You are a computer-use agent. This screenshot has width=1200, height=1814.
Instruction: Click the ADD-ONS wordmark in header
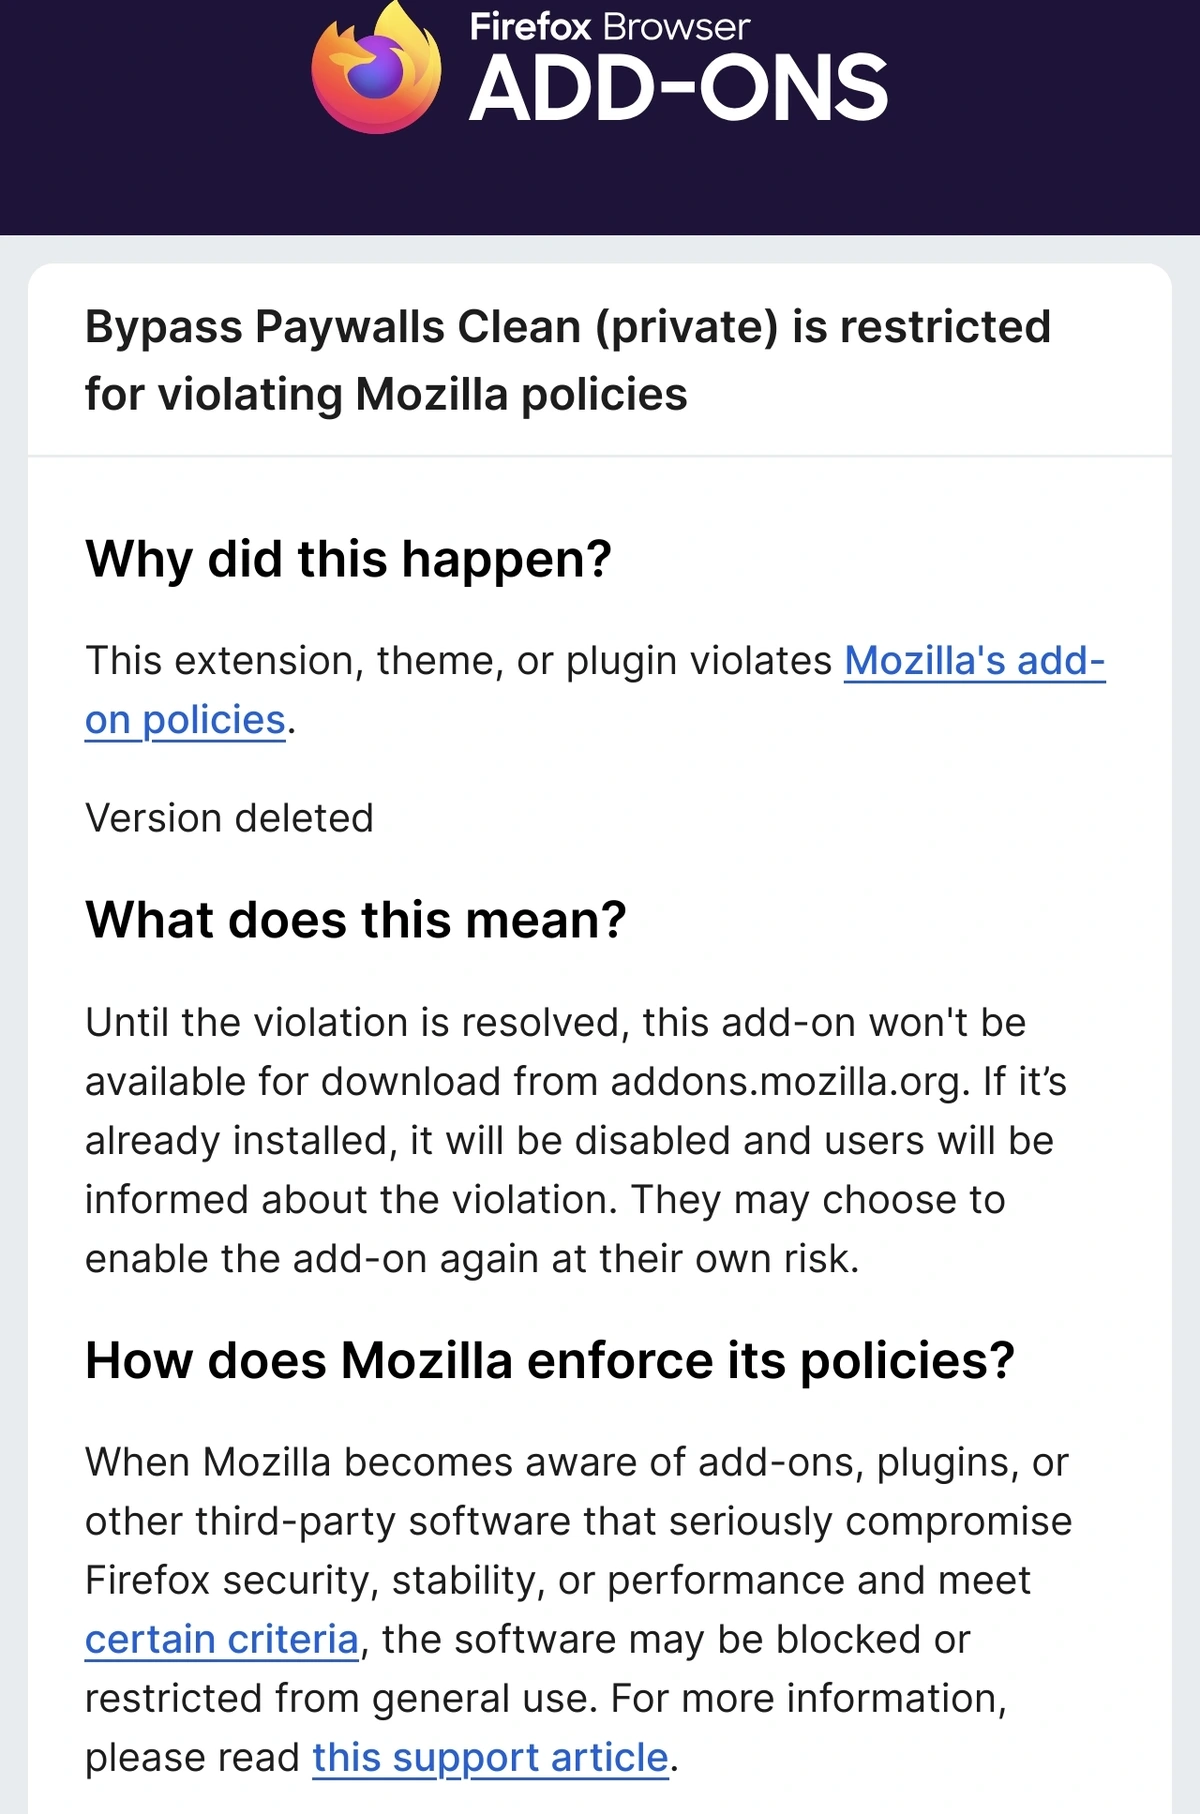(678, 90)
